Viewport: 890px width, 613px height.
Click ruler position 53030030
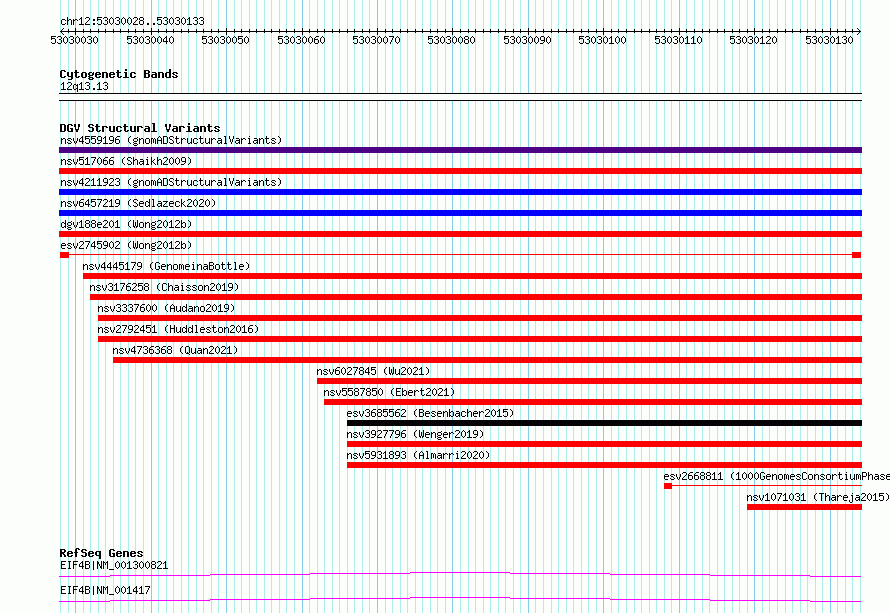pos(74,40)
